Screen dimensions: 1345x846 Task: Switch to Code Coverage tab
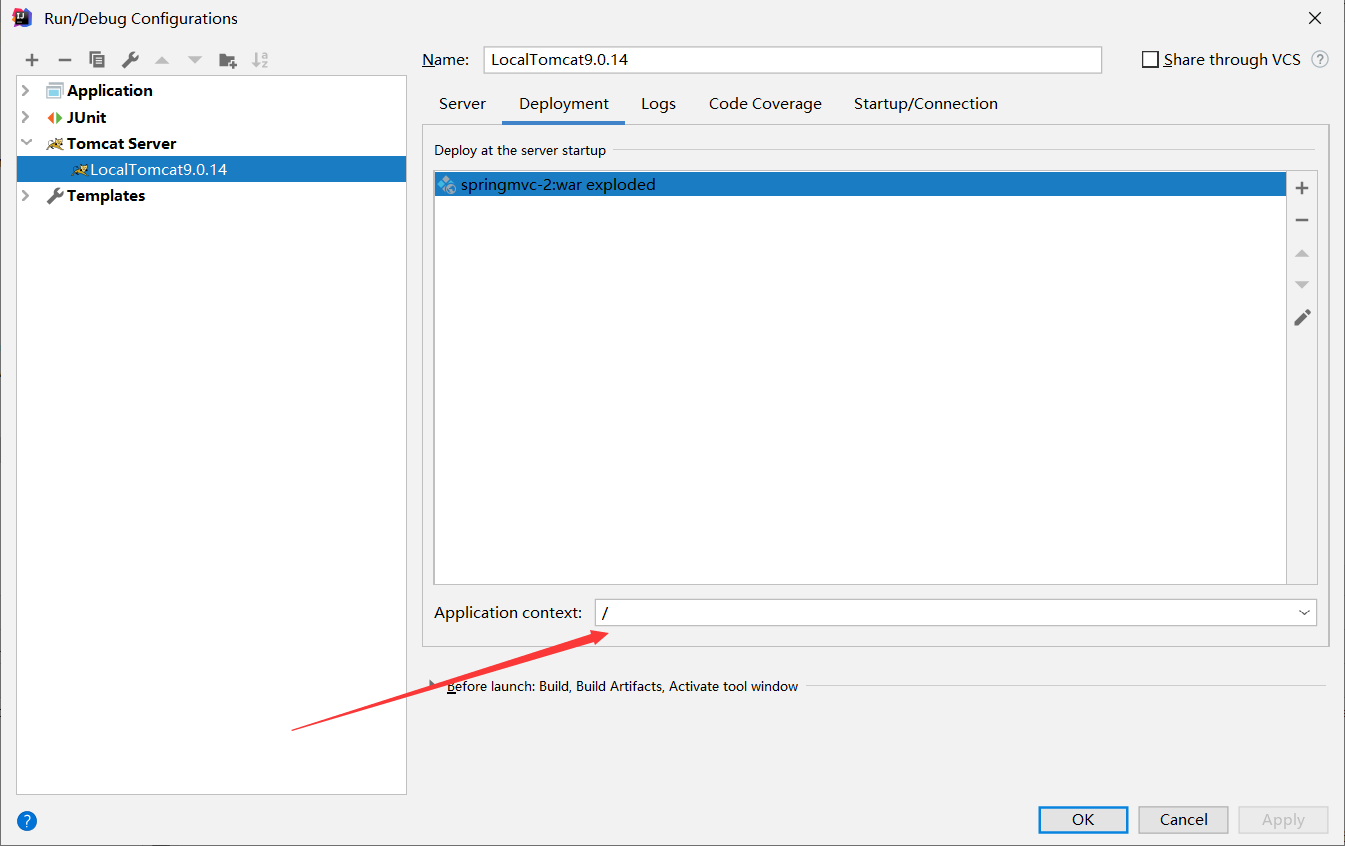tap(765, 104)
